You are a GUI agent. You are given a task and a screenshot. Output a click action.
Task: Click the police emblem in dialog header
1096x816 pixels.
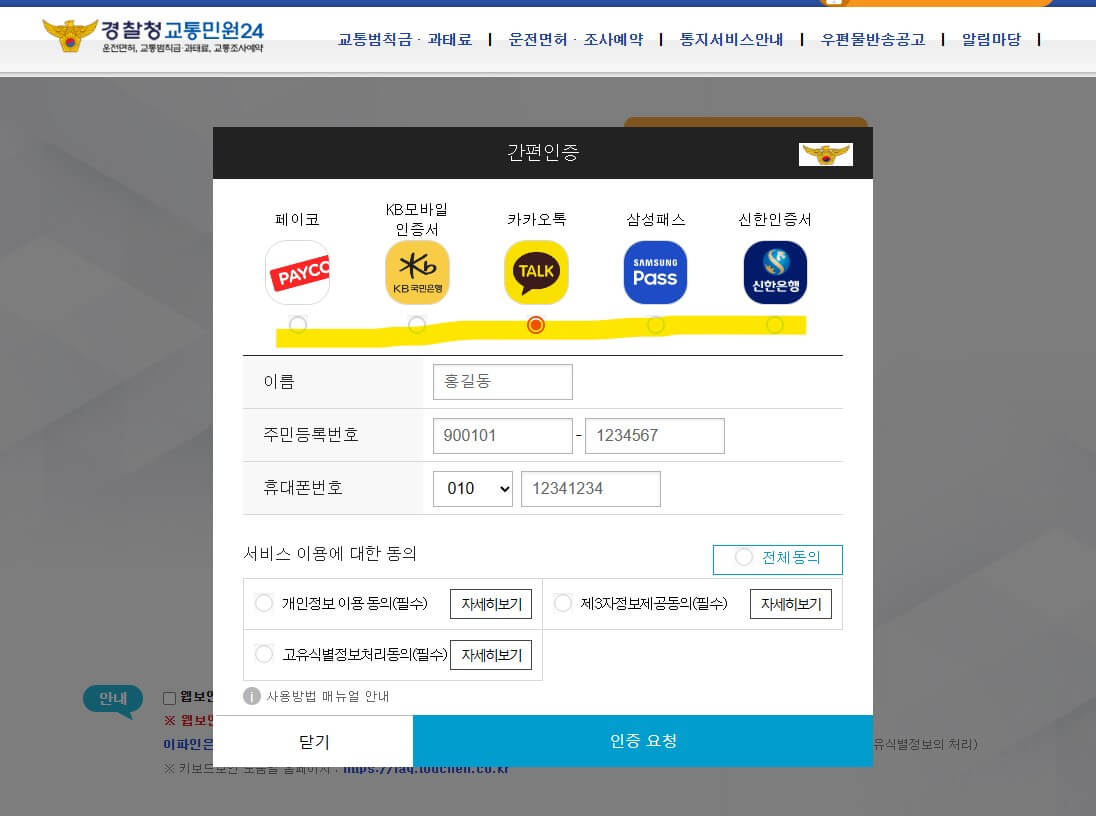(825, 154)
